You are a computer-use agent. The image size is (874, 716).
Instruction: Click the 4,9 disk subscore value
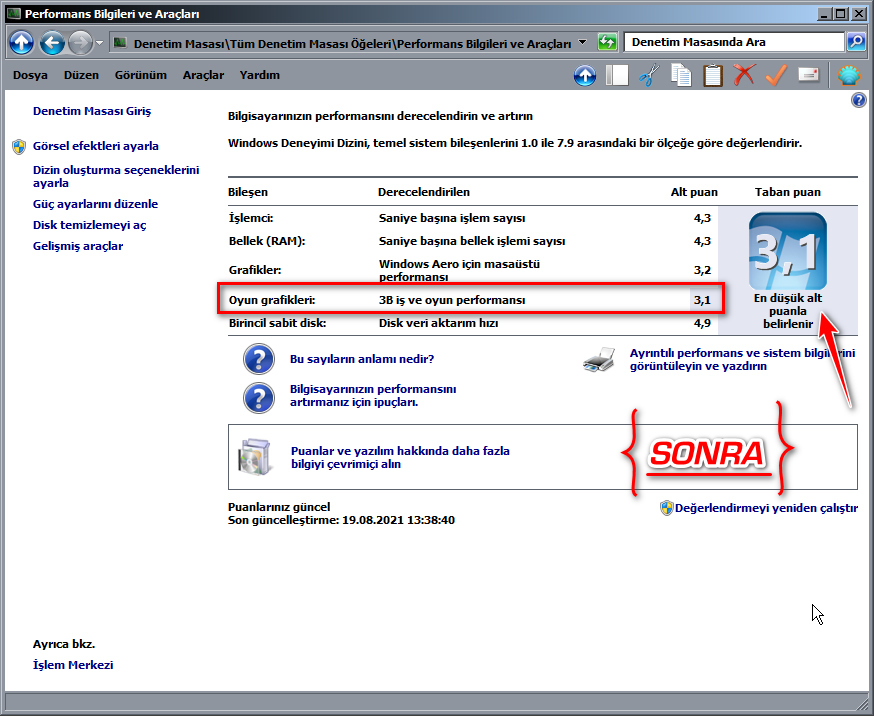coord(702,323)
